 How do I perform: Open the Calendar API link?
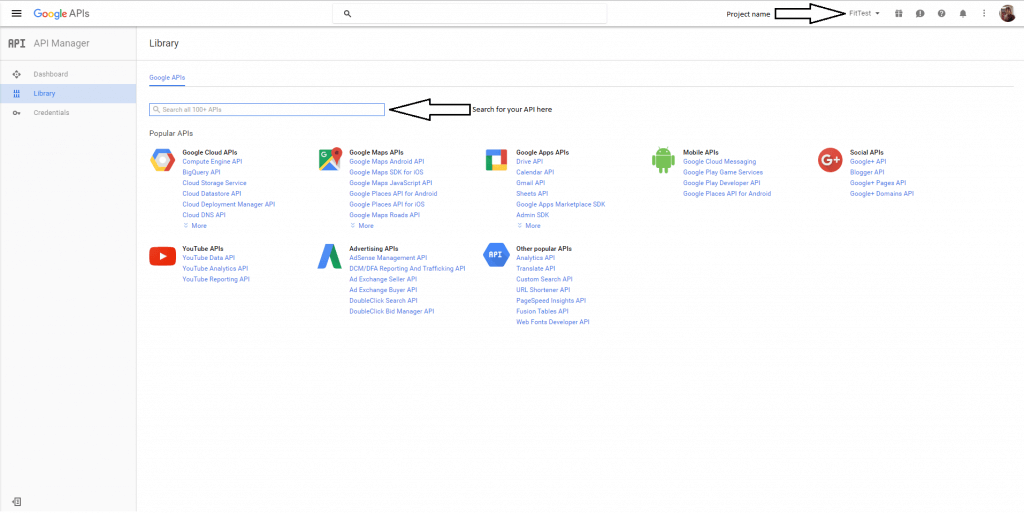click(x=535, y=172)
